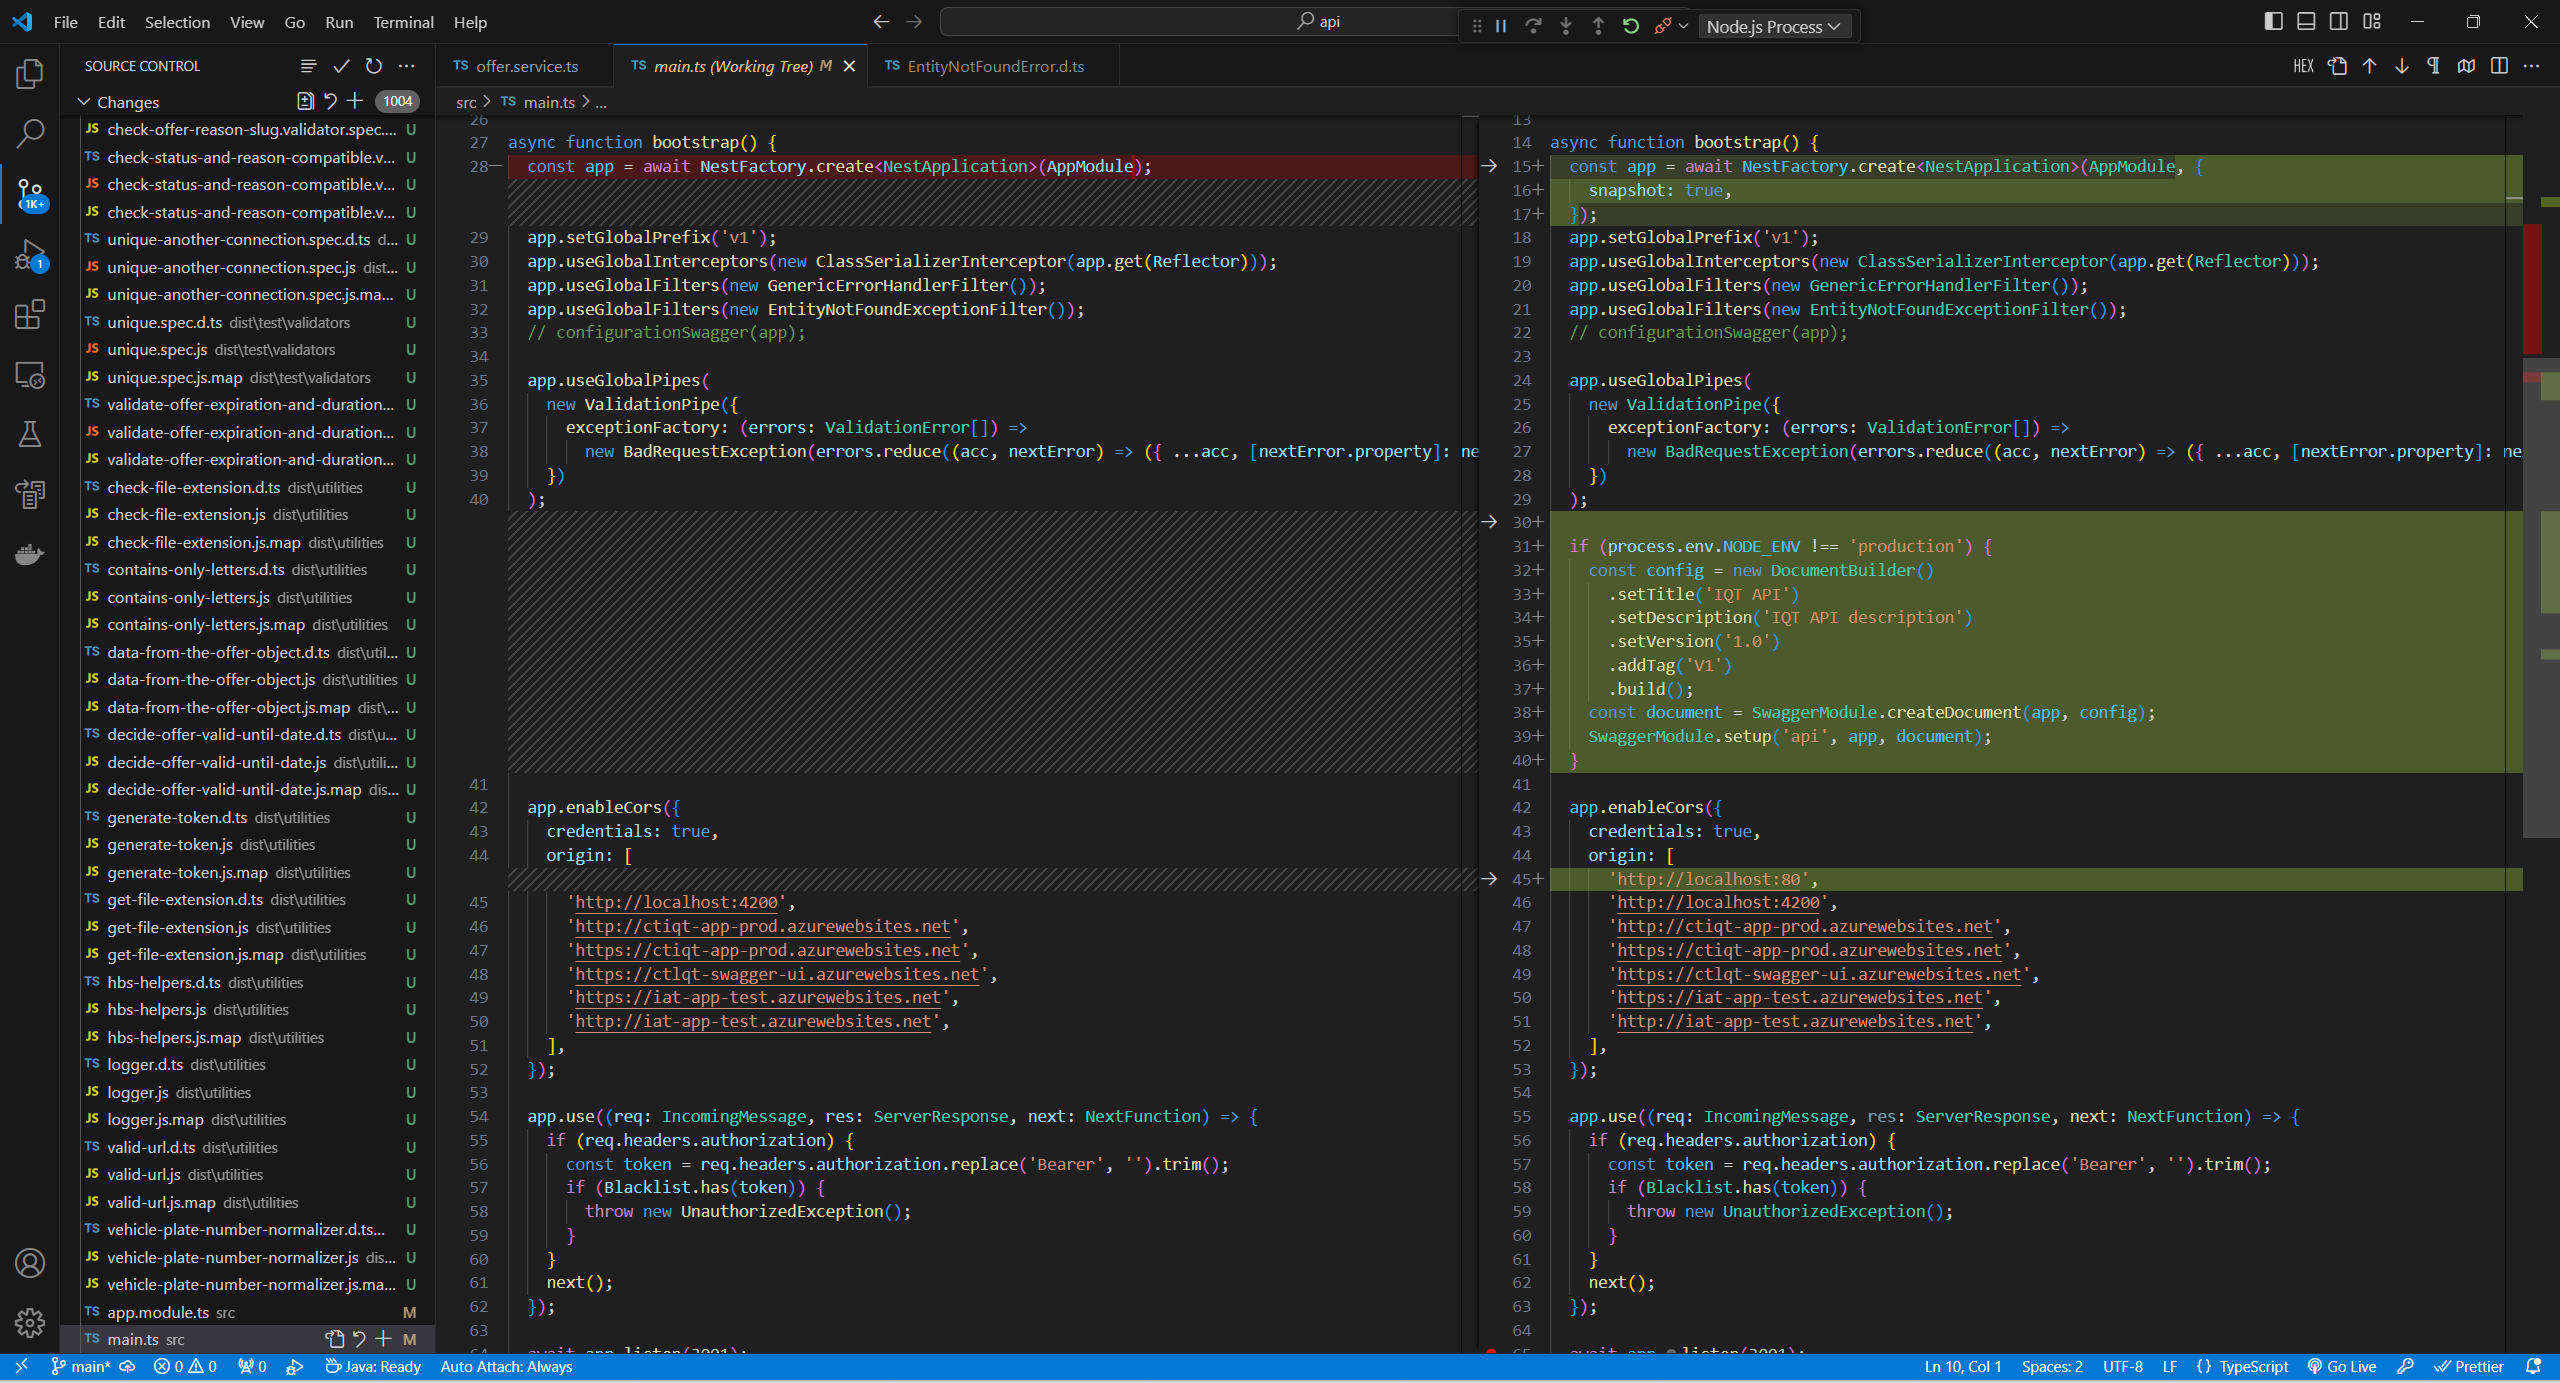Open the Run and Debug view
Screen dimensions: 2560x1383
30,255
